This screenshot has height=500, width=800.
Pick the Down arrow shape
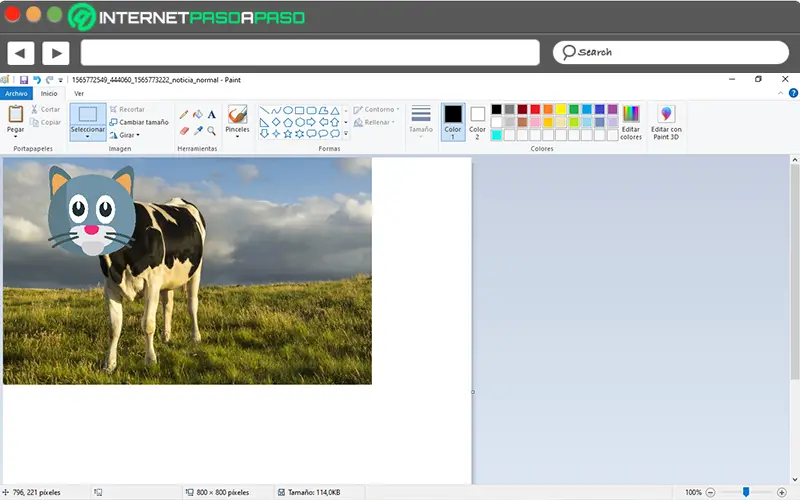(x=264, y=134)
